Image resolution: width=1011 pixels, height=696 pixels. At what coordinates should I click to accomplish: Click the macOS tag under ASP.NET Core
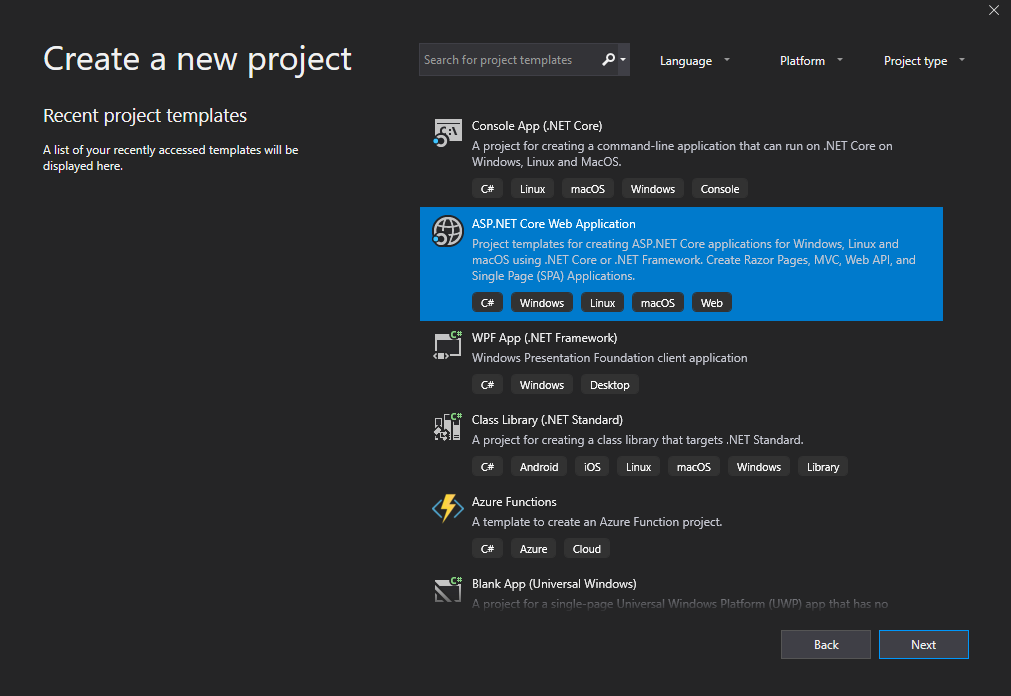[x=658, y=303]
